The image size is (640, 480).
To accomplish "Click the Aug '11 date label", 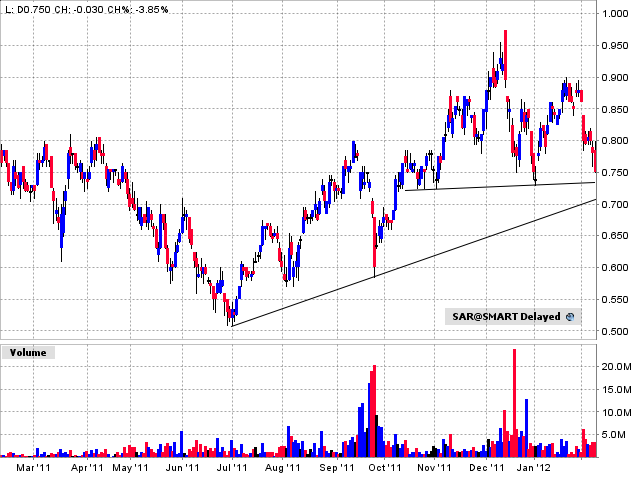I will pyautogui.click(x=282, y=468).
